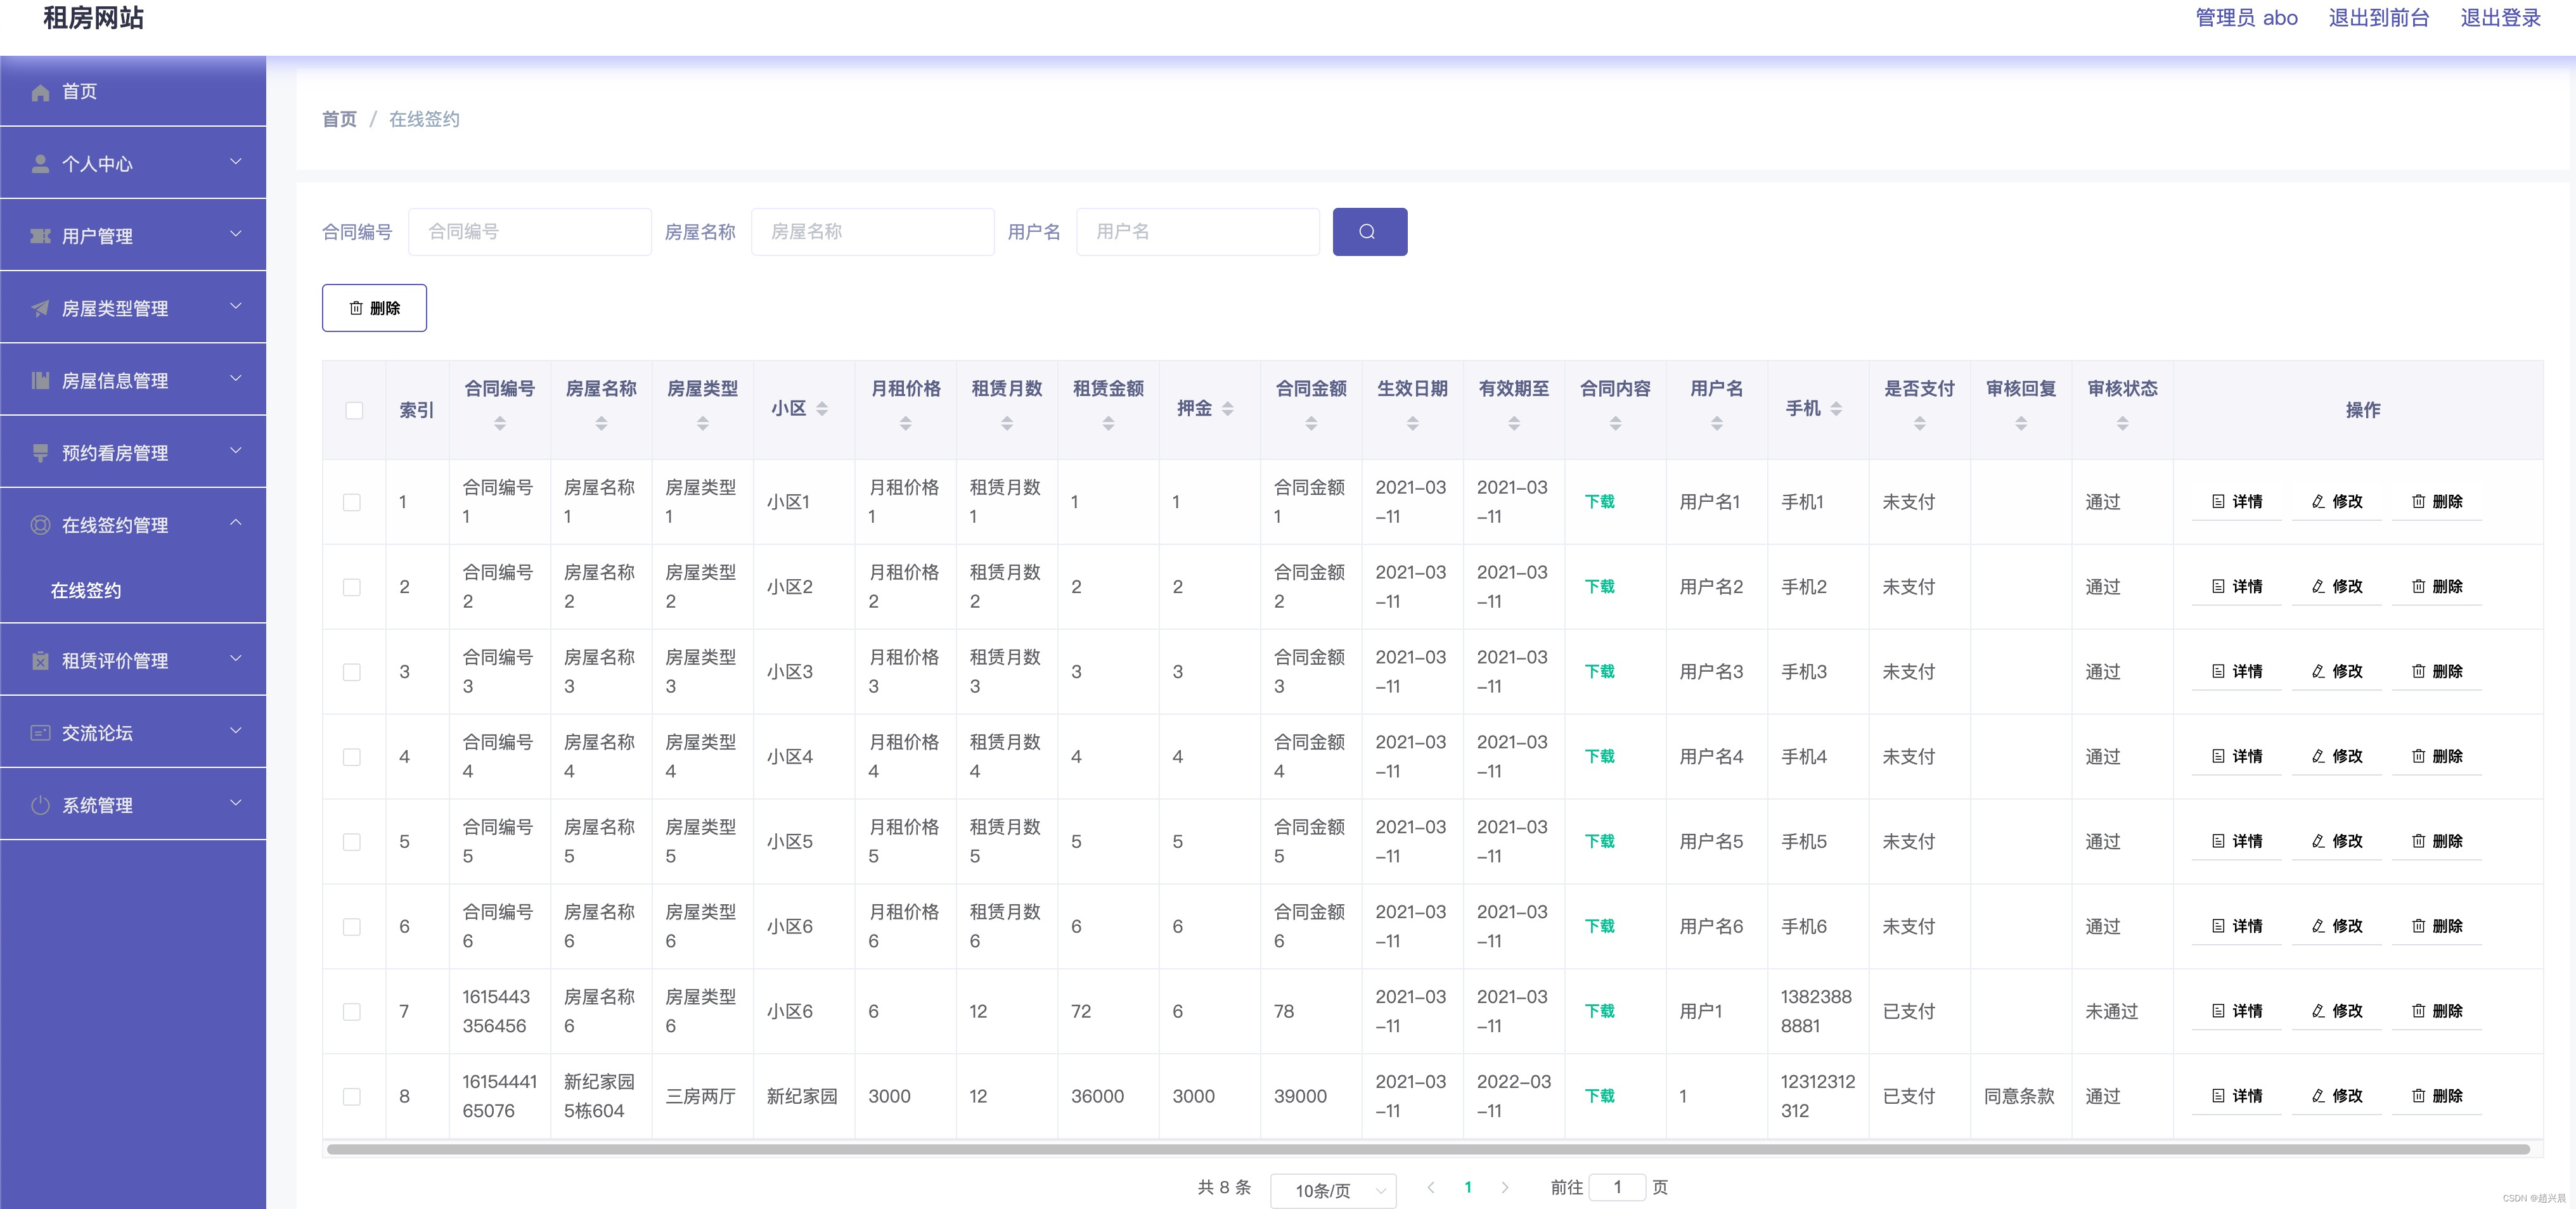
Task: Click 修改 for row 4
Action: (2337, 757)
